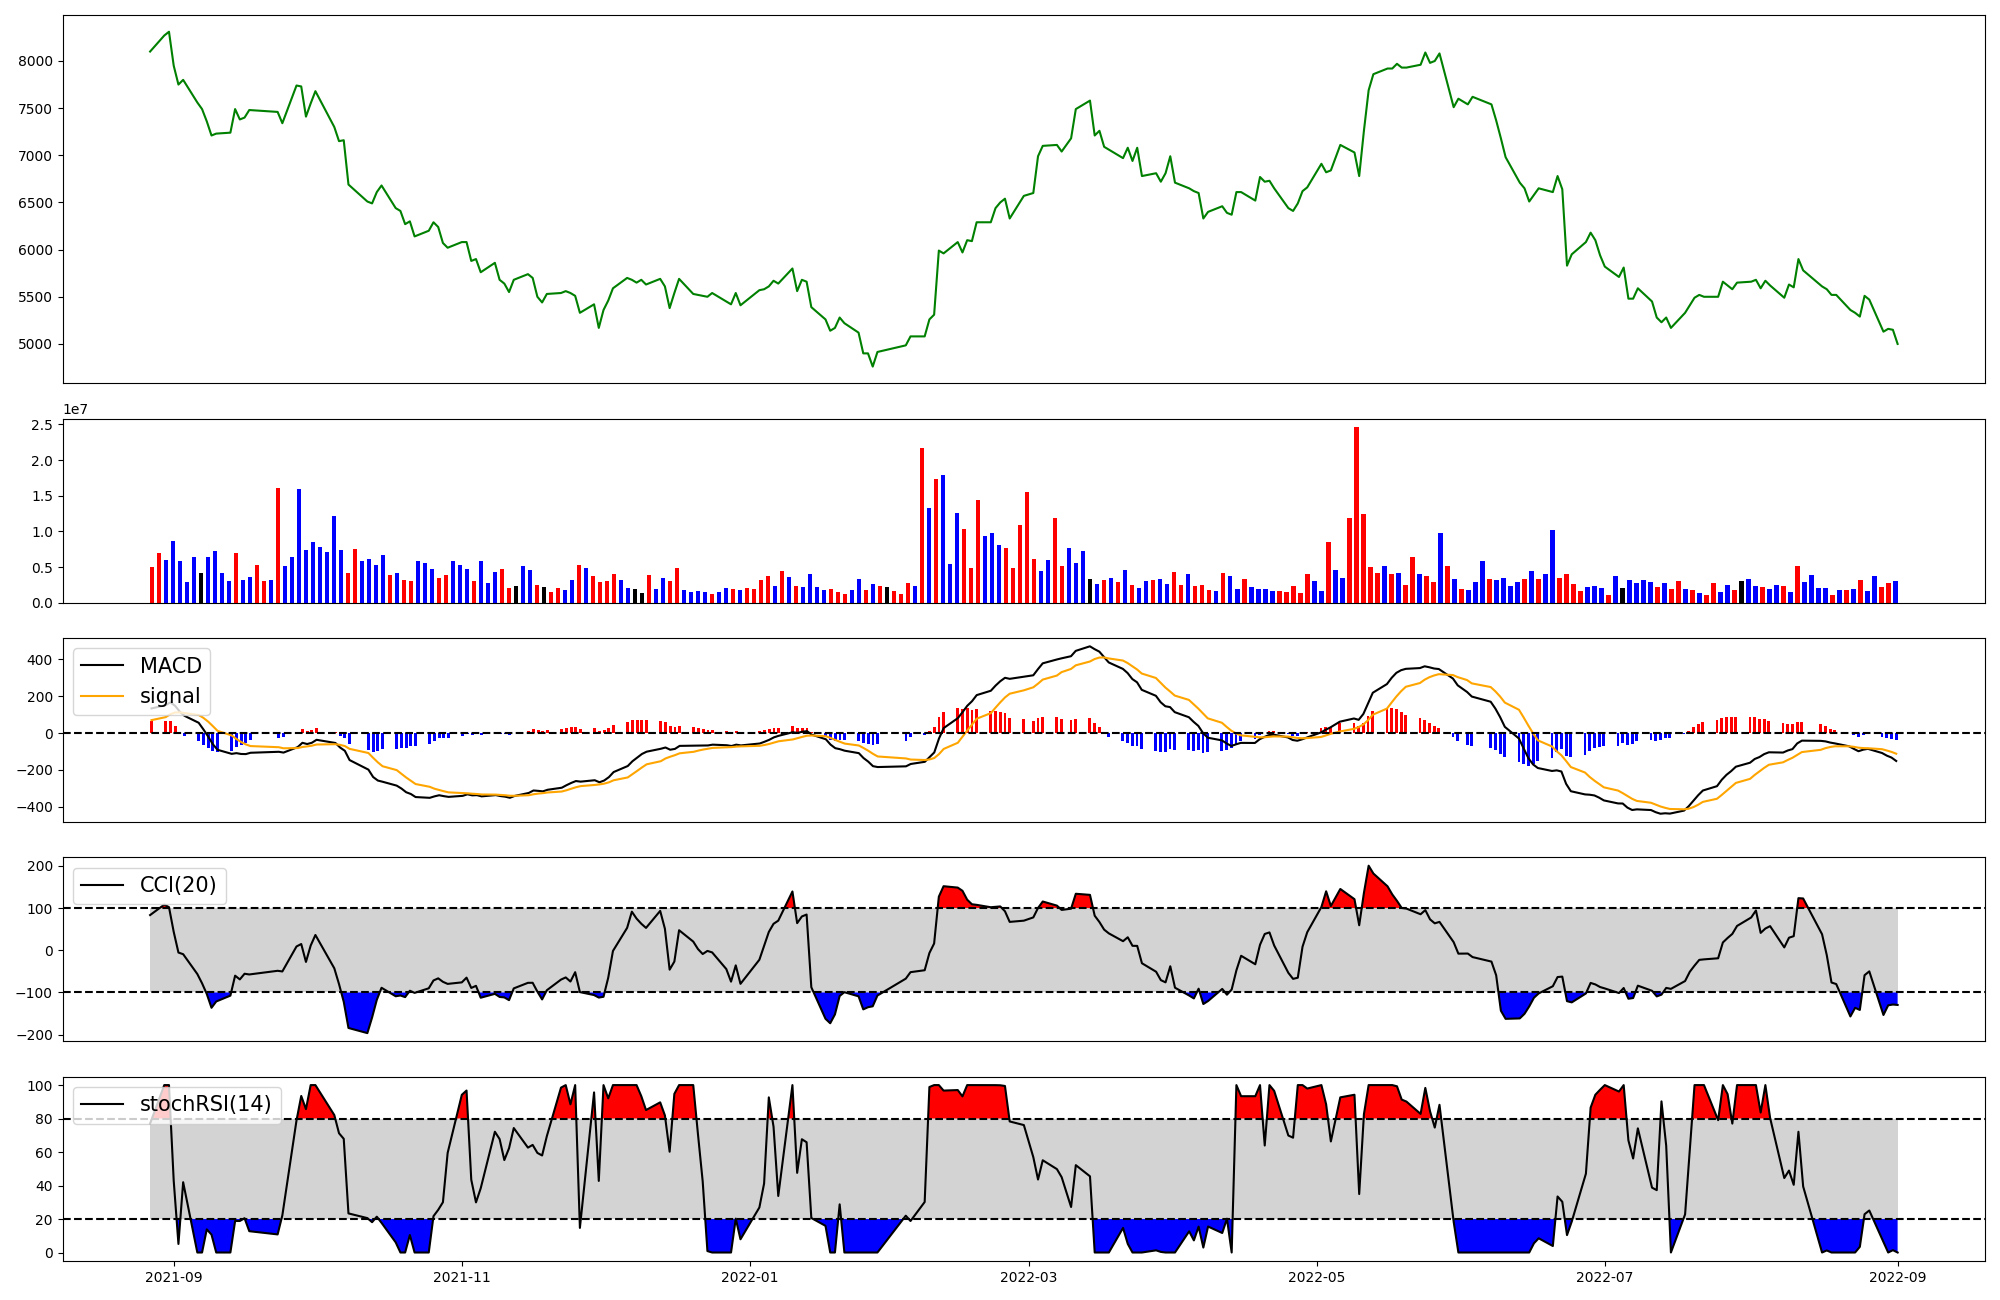Click the 2022-03 date axis label
2000x1300 pixels.
(x=1028, y=1277)
